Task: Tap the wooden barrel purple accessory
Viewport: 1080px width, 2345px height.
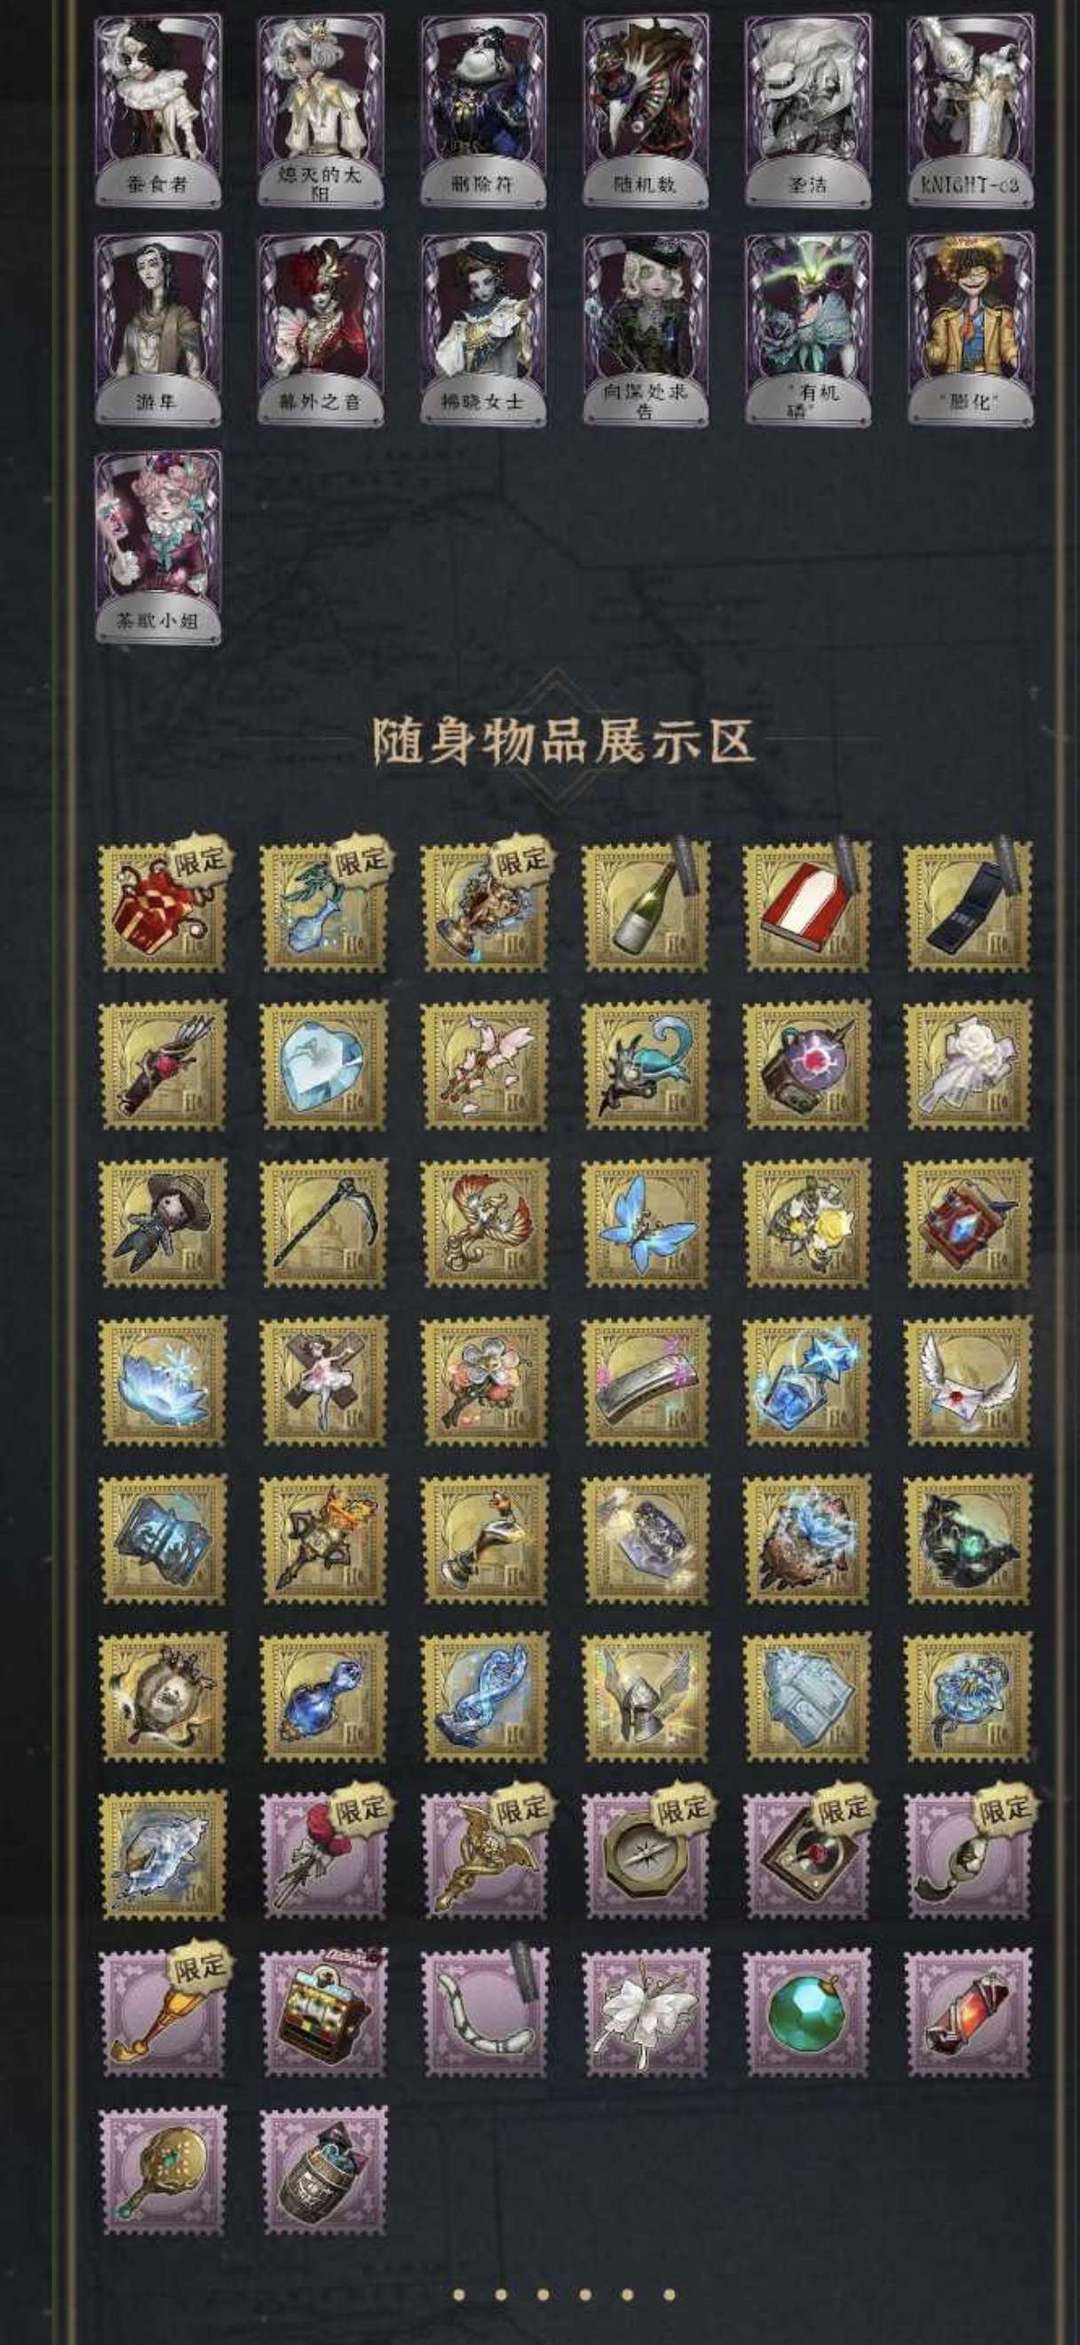Action: coord(324,2170)
